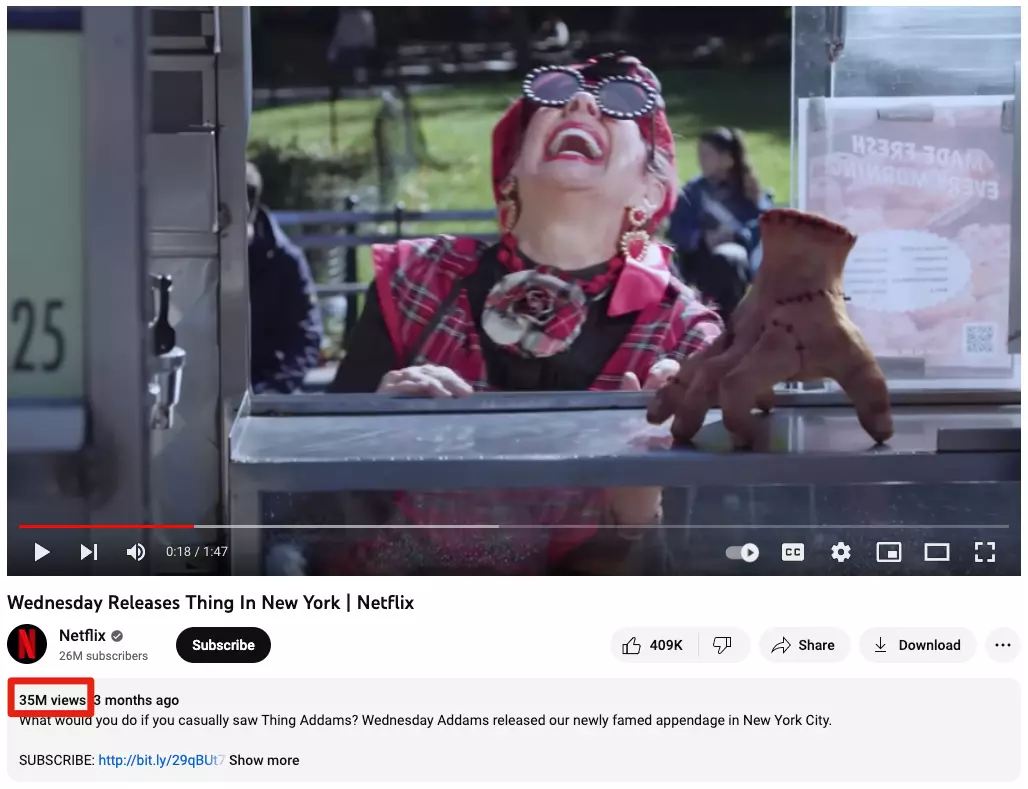Image resolution: width=1028 pixels, height=789 pixels.
Task: Open the Netflix channel name
Action: coord(82,636)
